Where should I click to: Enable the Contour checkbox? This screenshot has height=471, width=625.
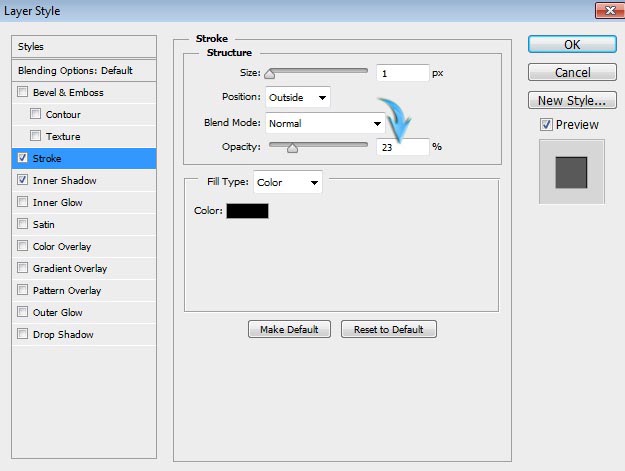coord(35,114)
